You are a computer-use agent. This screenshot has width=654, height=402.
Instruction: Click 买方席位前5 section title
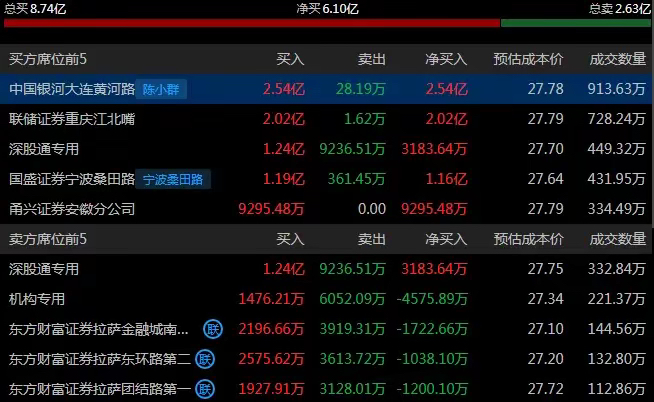48,59
